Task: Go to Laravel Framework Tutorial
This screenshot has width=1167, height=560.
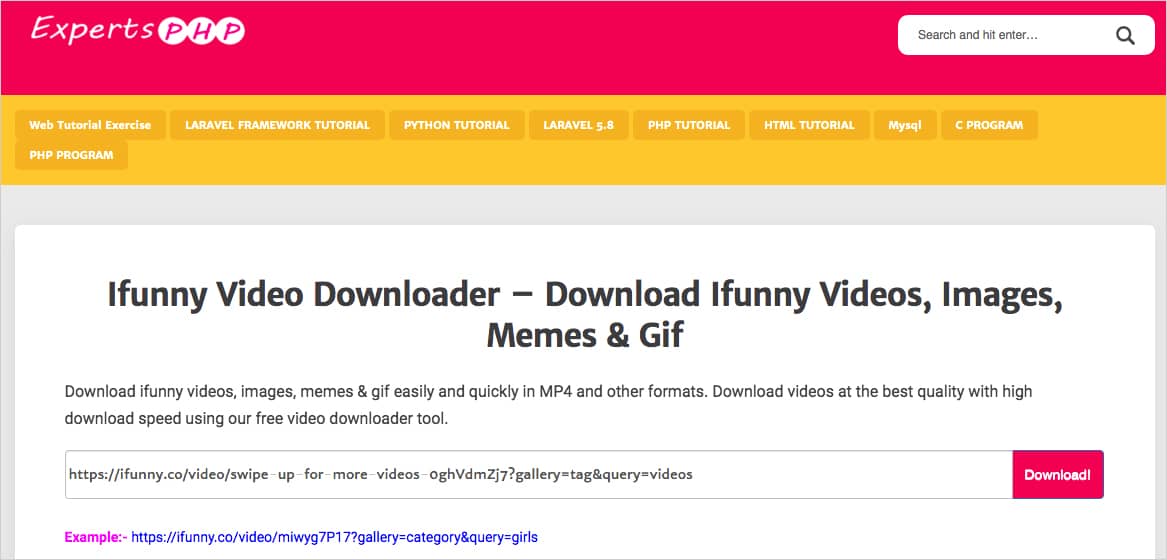Action: click(x=277, y=125)
